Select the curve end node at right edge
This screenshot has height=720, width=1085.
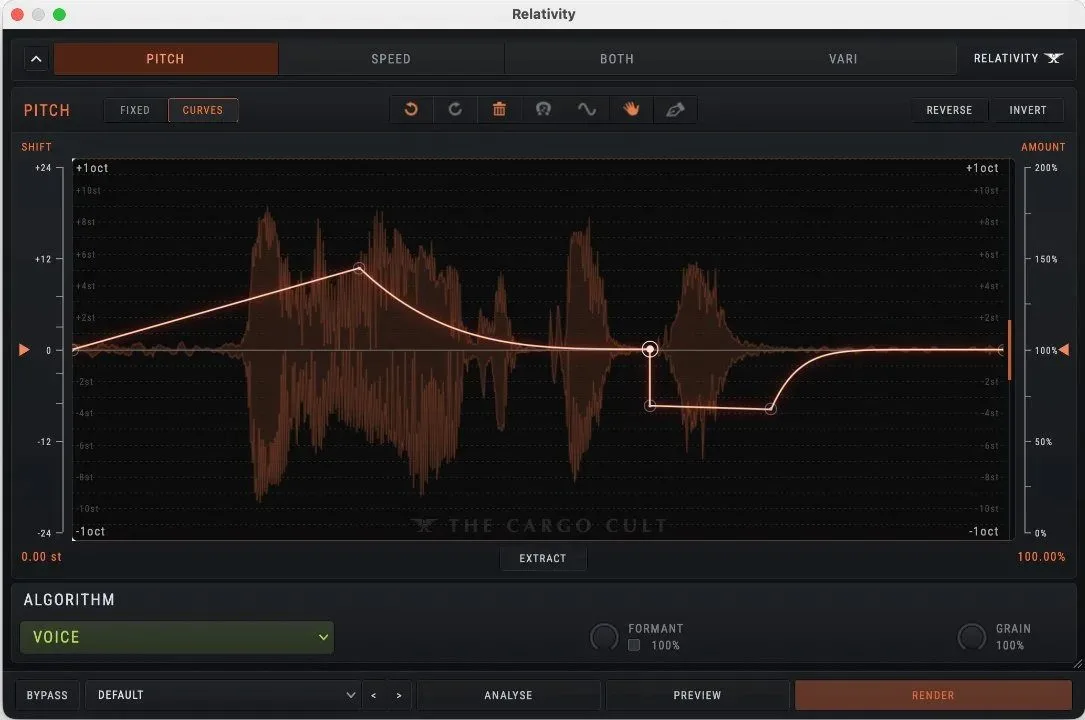(x=1001, y=350)
